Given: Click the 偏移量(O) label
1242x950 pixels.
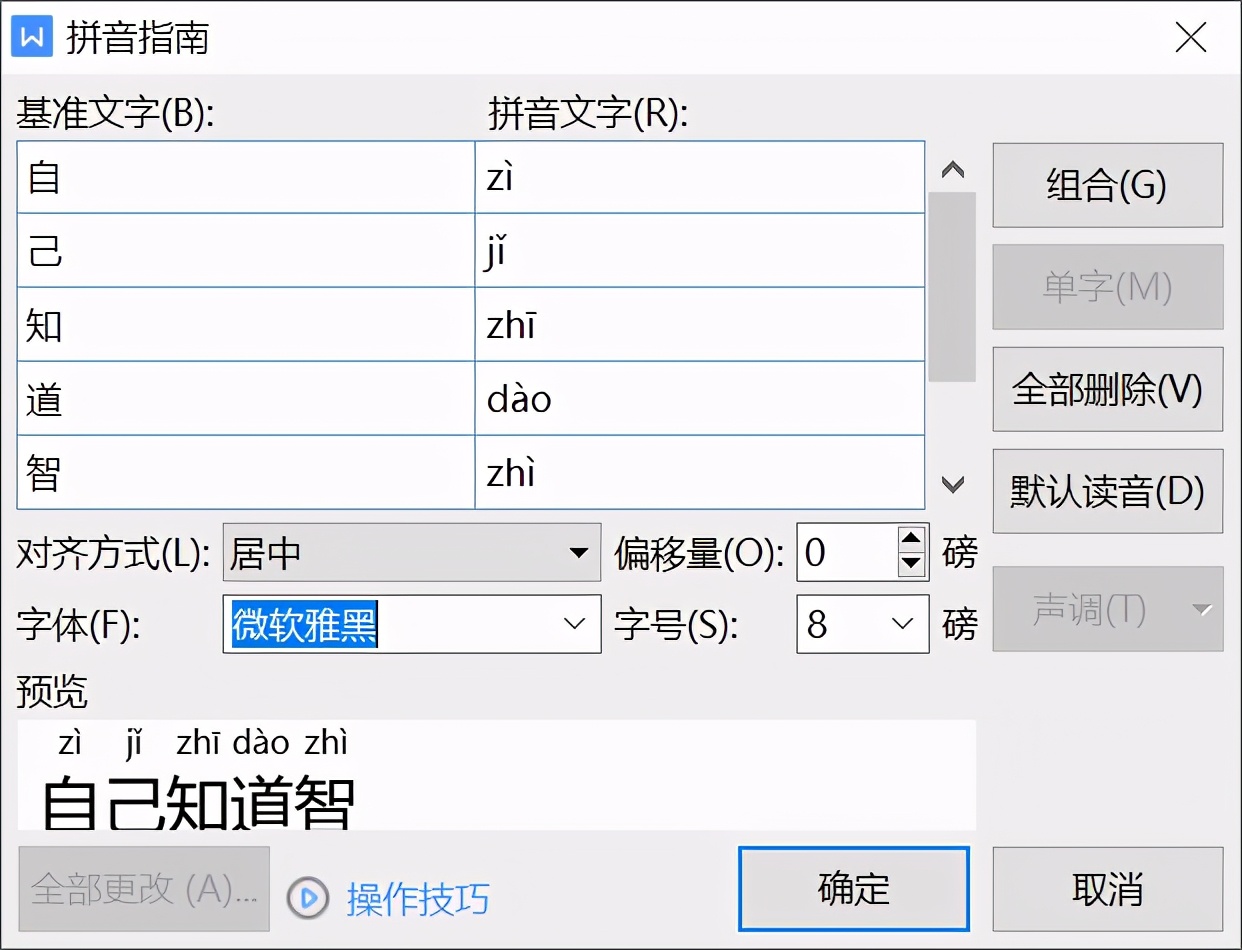Looking at the screenshot, I should 699,553.
